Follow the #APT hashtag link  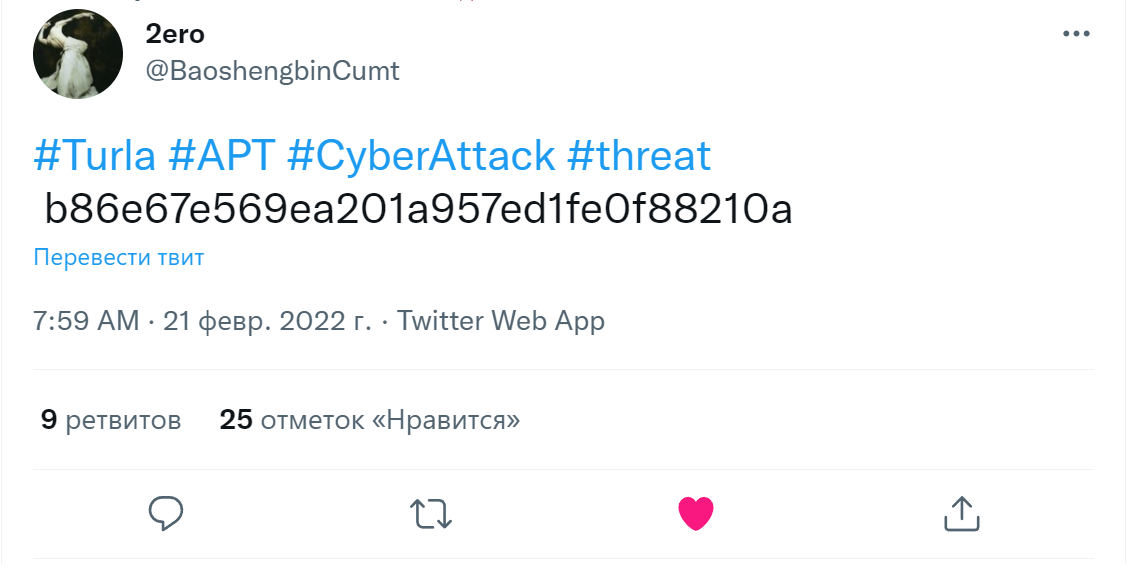point(221,156)
